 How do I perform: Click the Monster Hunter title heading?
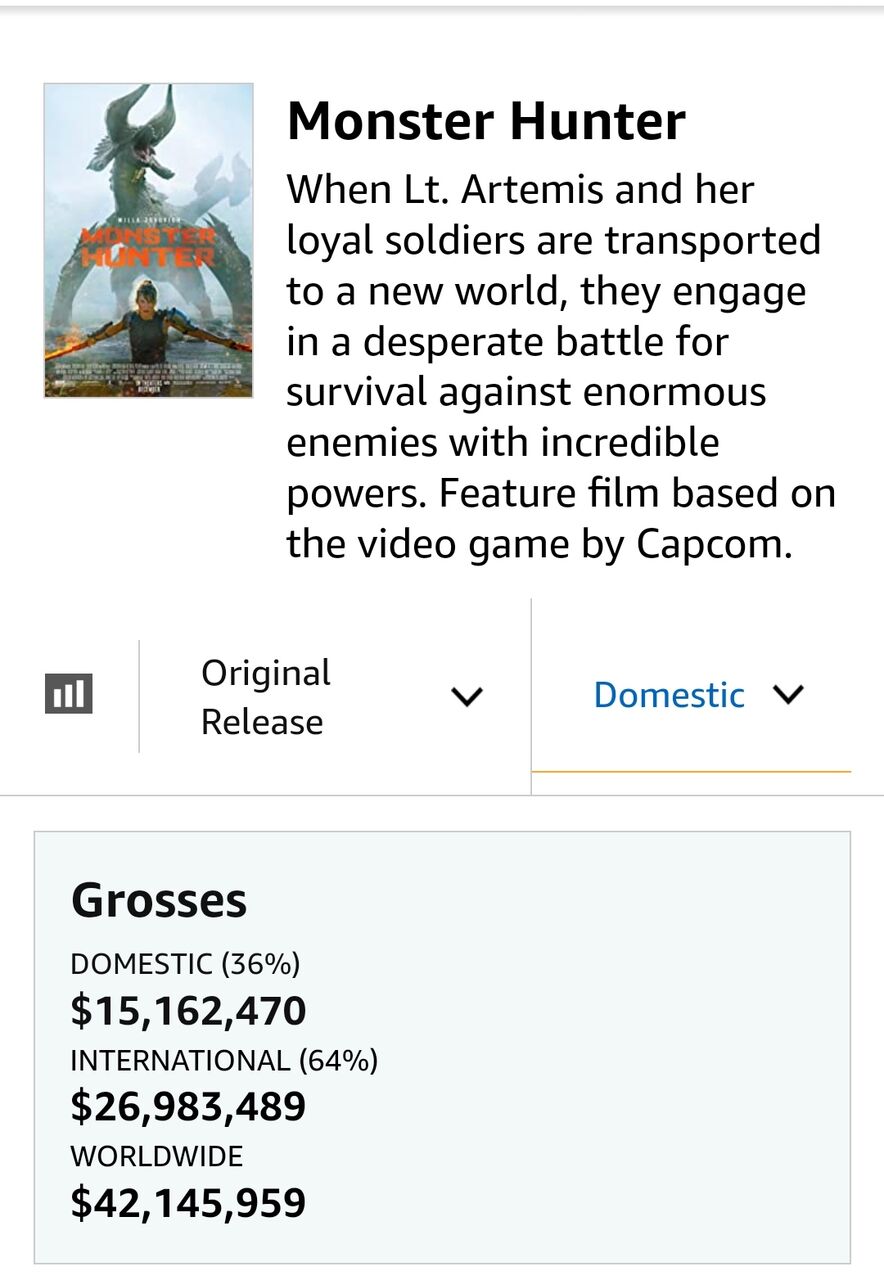click(486, 121)
